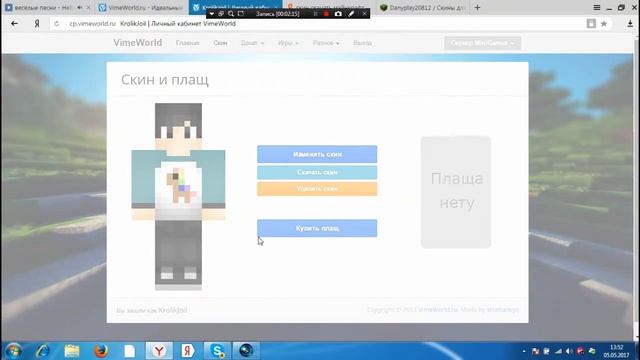Reload the page with the refresh icon
The height and width of the screenshot is (360, 640).
click(x=57, y=24)
